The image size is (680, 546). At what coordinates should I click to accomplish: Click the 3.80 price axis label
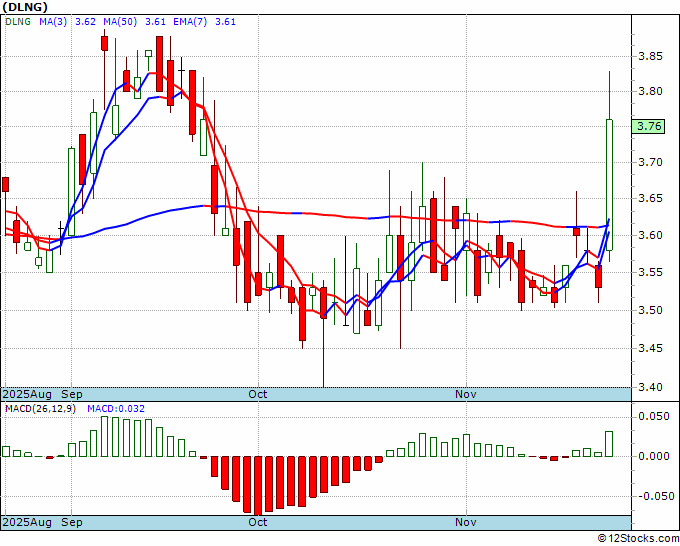point(650,92)
